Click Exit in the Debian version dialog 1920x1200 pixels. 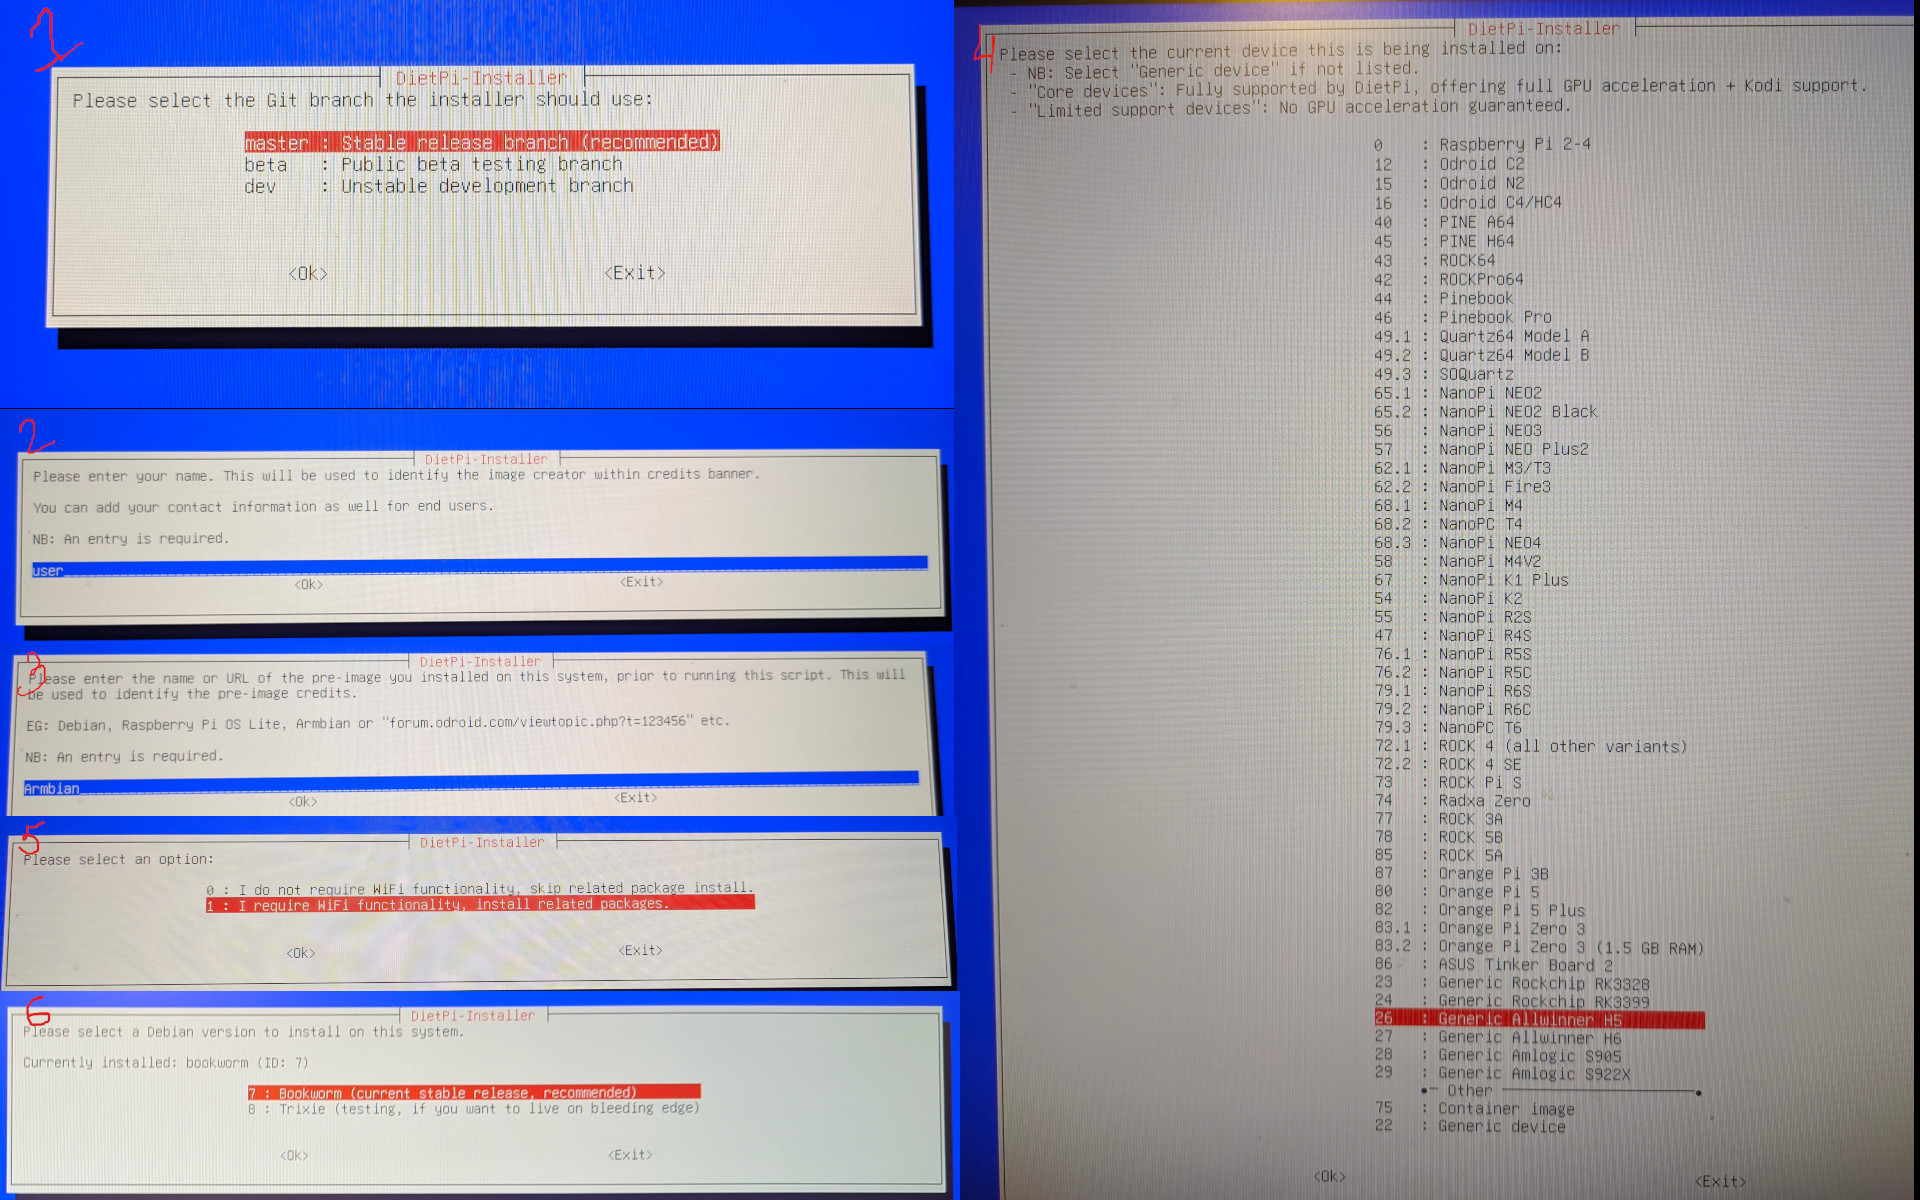(630, 1154)
